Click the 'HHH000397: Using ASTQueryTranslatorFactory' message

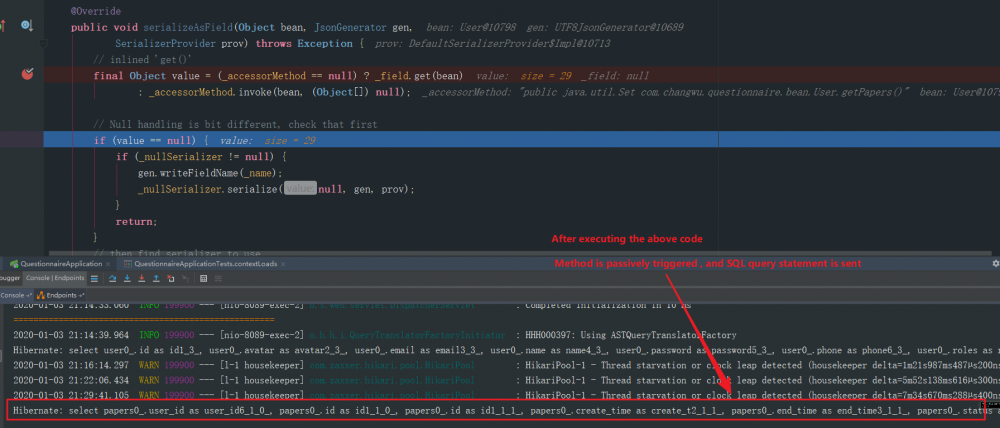(x=630, y=335)
